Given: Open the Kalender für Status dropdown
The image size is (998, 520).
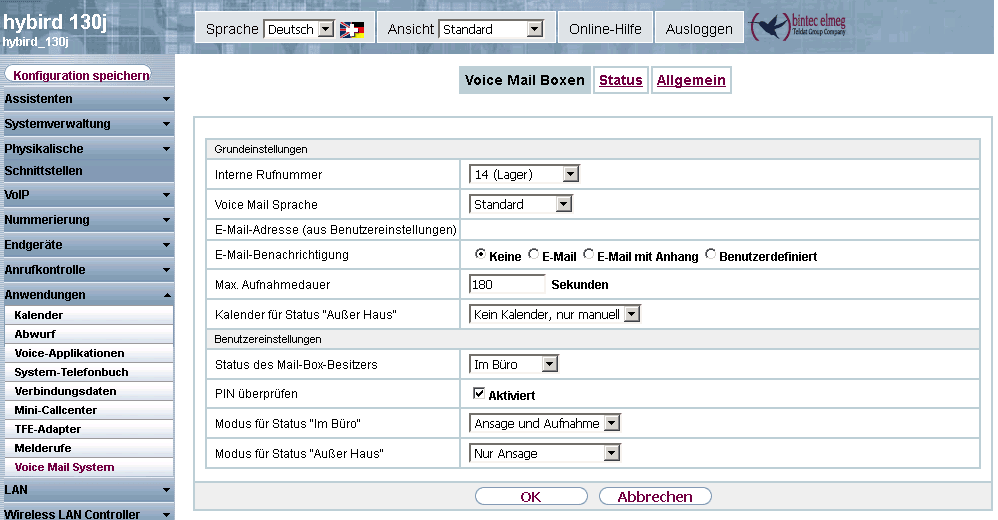Looking at the screenshot, I should [554, 314].
